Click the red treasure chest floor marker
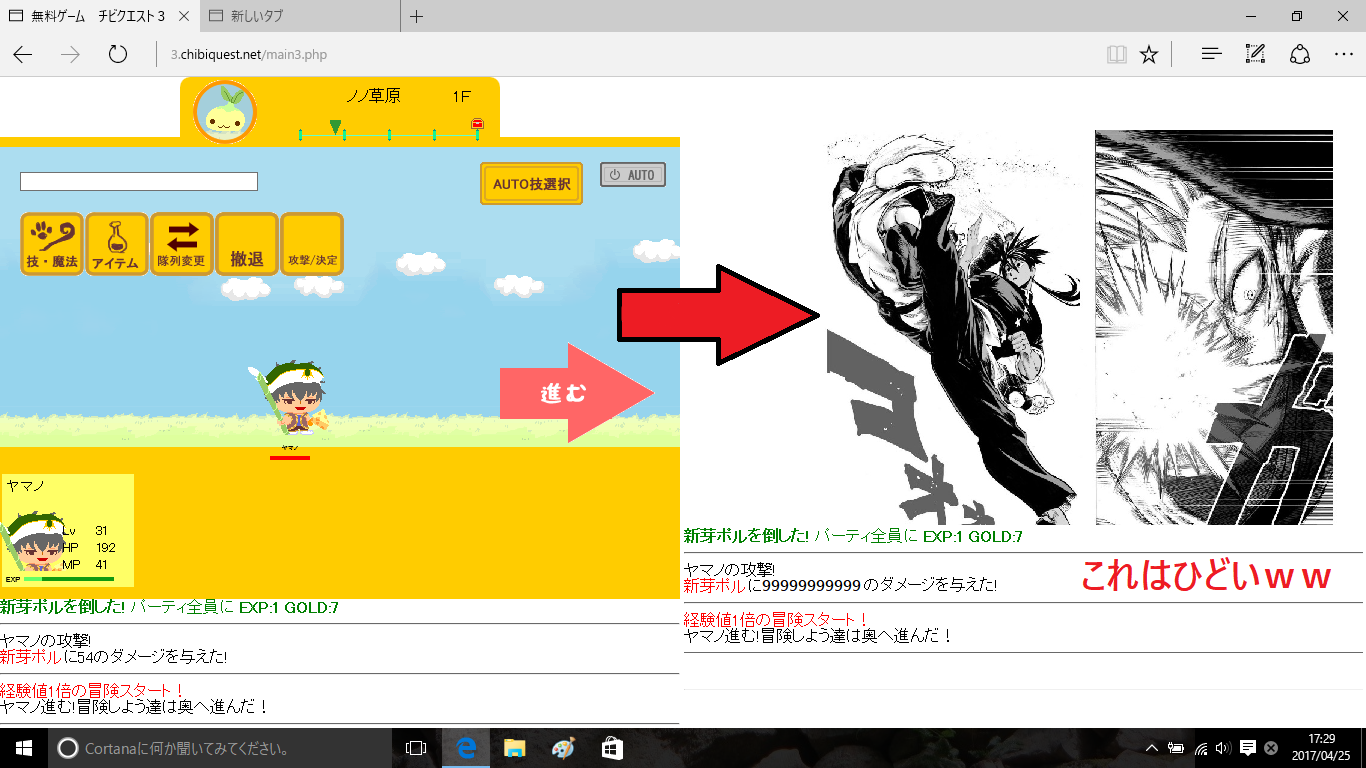1366x768 pixels. [x=477, y=124]
